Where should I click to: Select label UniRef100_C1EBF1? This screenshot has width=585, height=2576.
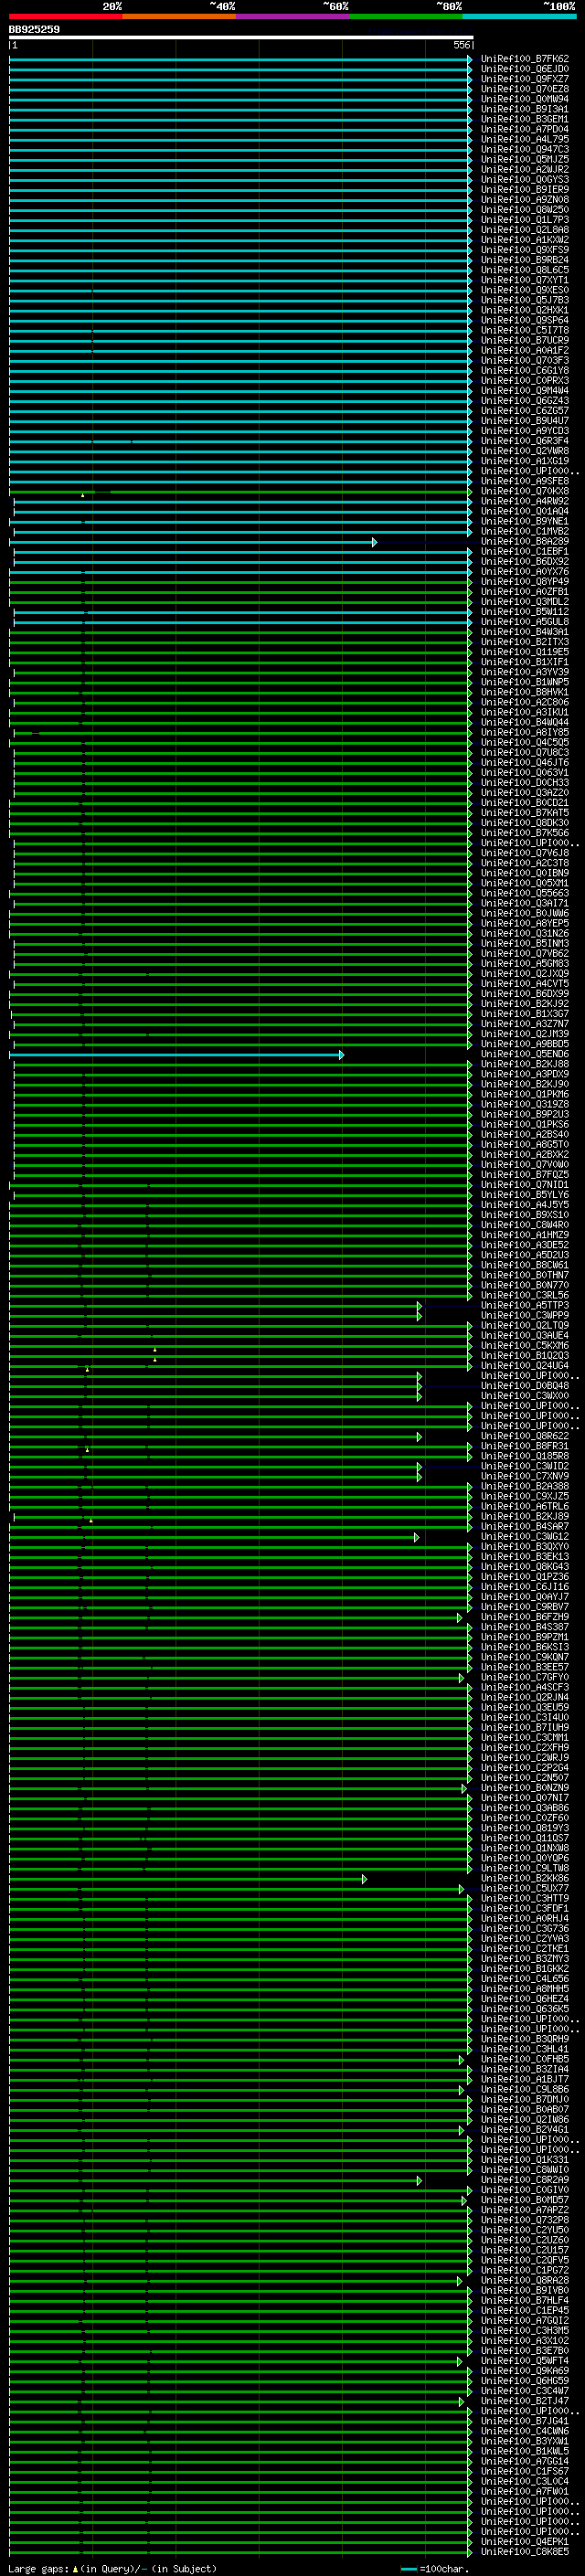pos(525,552)
